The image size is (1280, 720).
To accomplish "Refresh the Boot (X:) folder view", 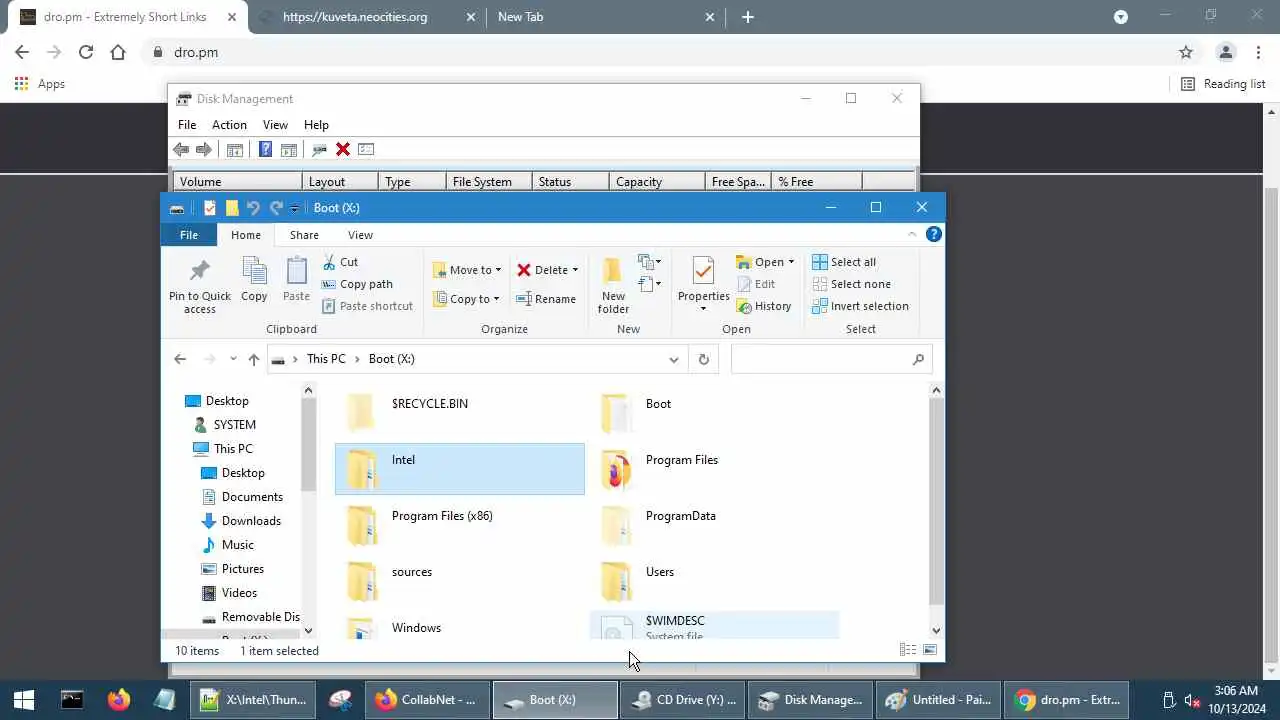I will point(704,359).
